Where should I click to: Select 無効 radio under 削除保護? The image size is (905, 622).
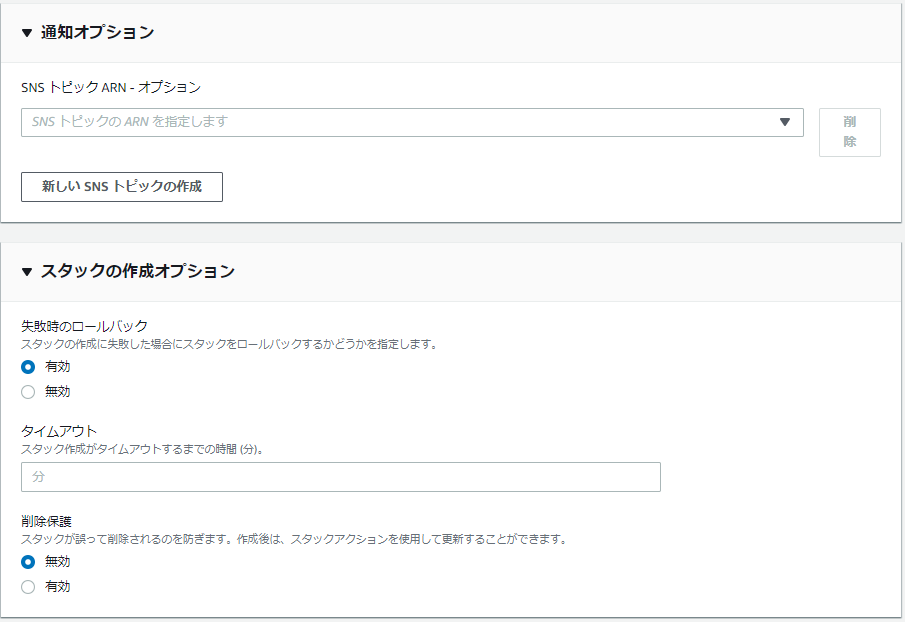pyautogui.click(x=28, y=561)
